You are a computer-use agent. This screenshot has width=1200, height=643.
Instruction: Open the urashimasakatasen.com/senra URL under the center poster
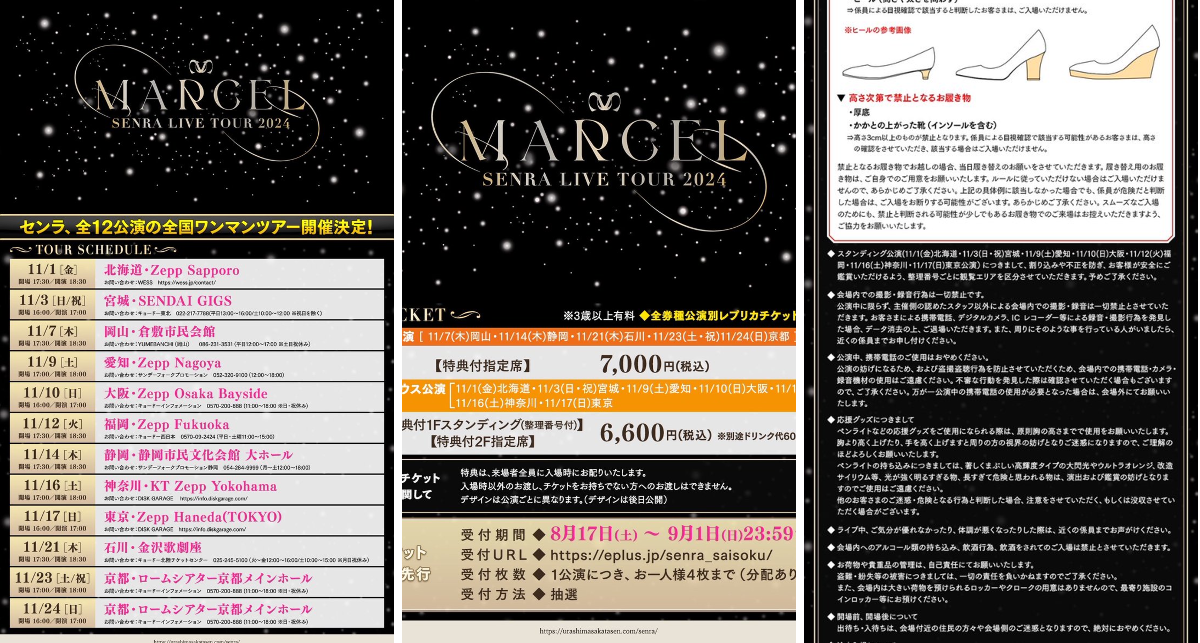coord(599,631)
